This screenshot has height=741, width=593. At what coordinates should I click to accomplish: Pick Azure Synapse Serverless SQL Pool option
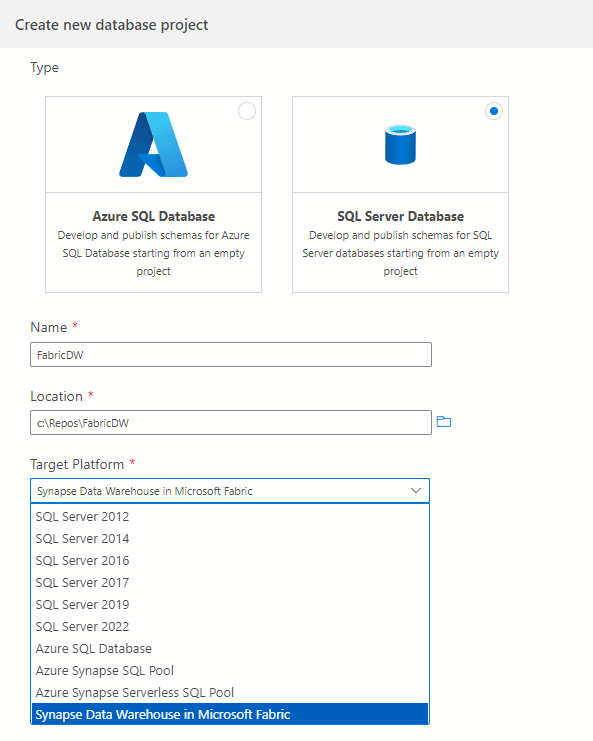coord(230,692)
